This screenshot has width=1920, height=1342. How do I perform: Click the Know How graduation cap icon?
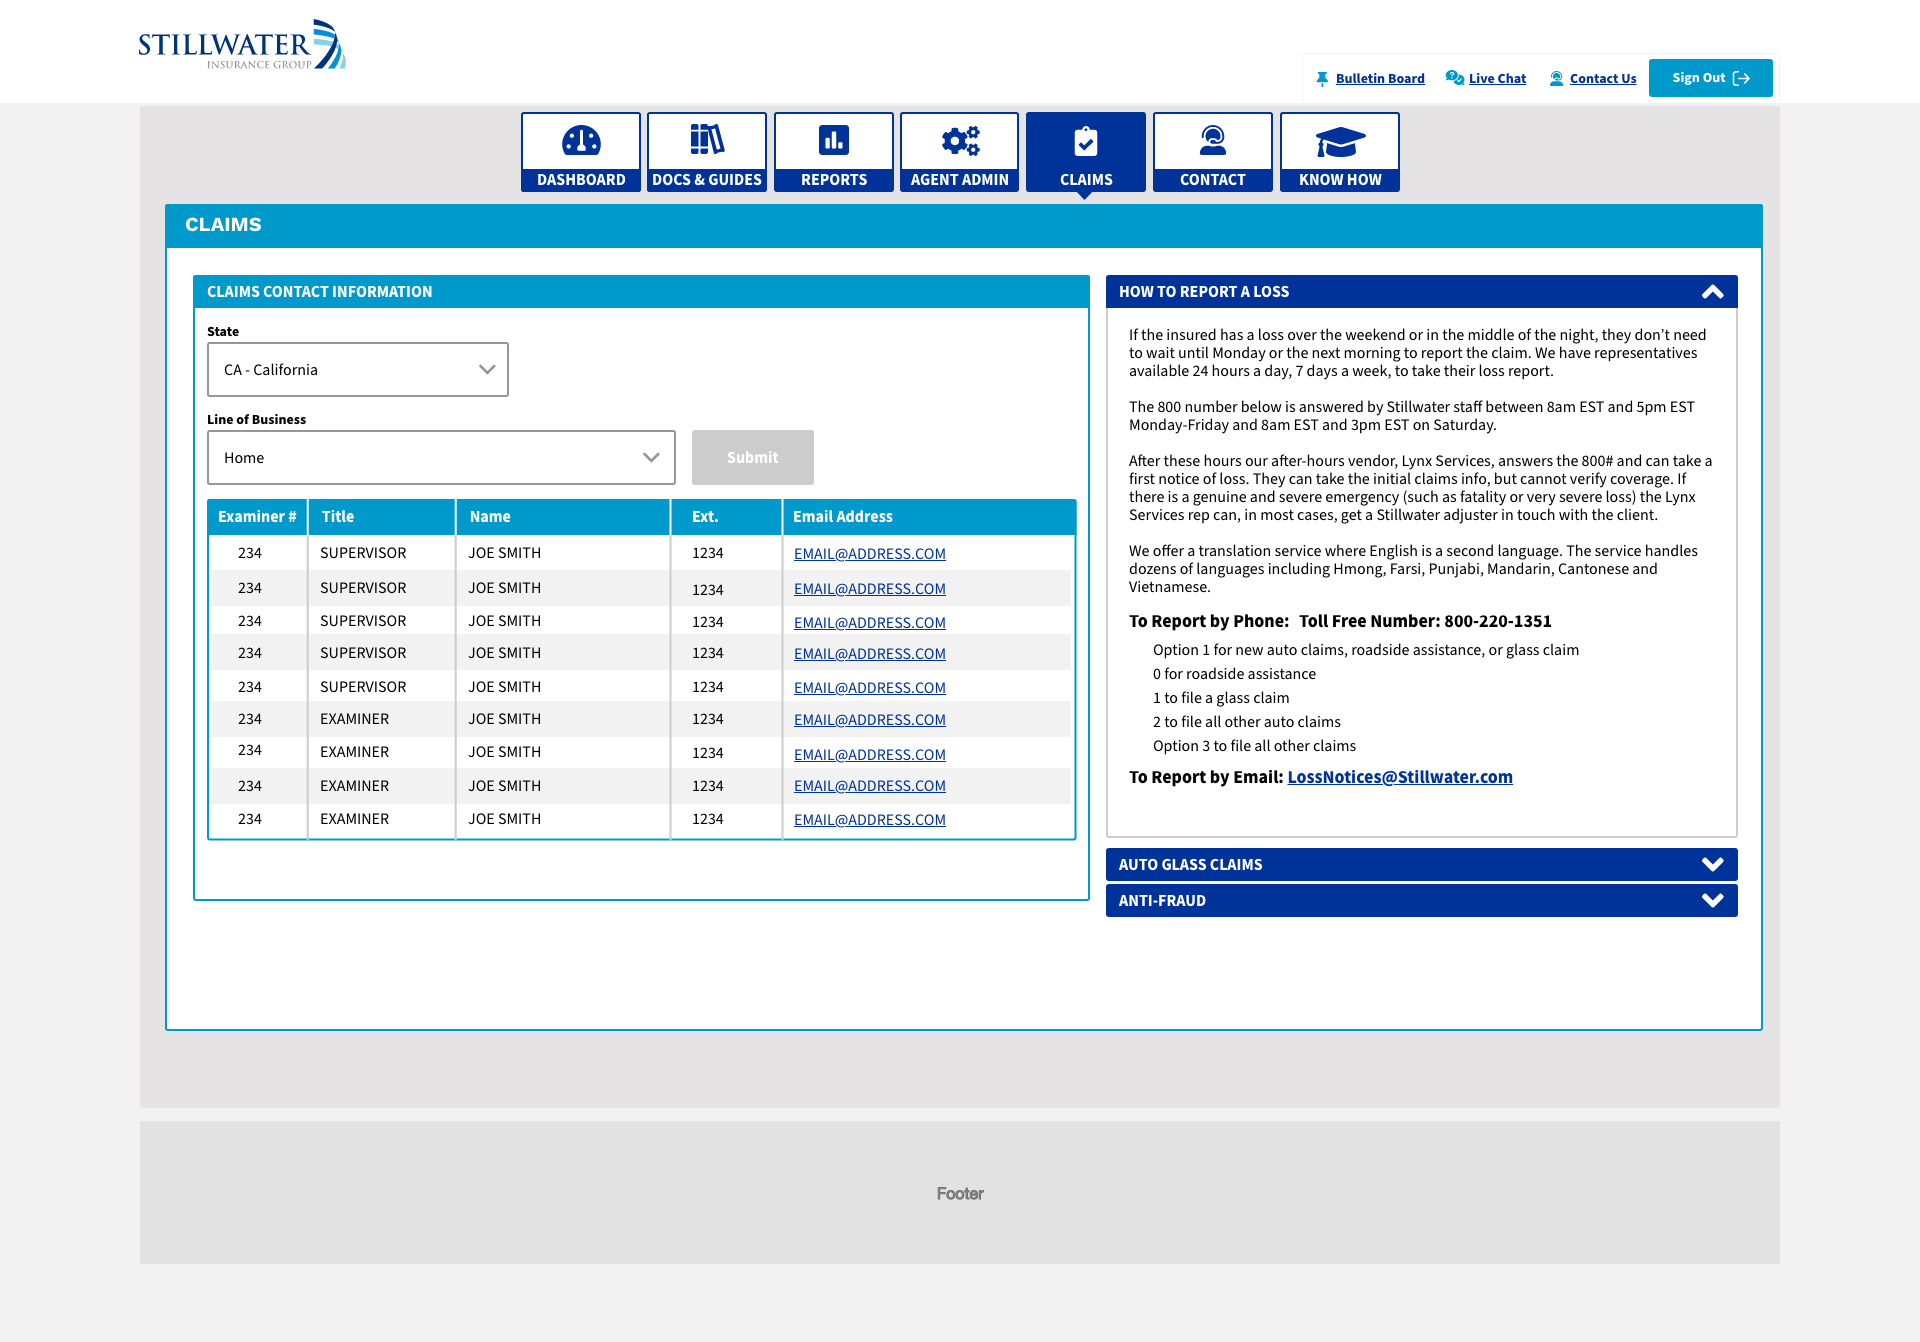[x=1340, y=142]
